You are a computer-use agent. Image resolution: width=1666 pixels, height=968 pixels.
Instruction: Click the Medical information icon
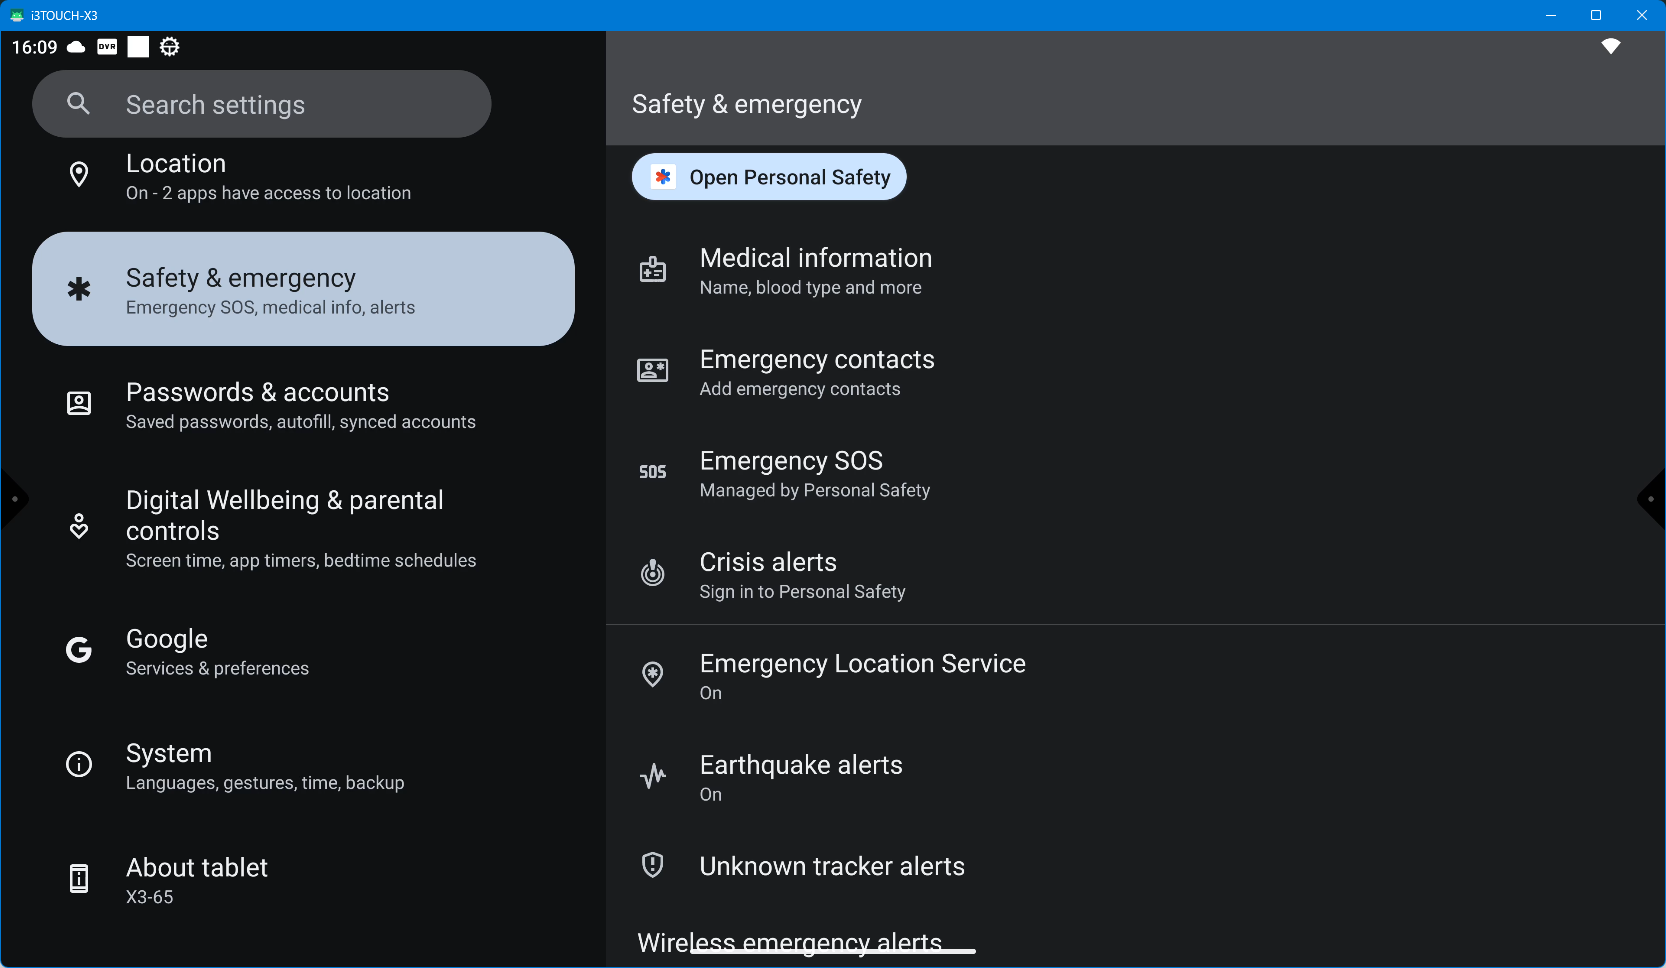[652, 270]
